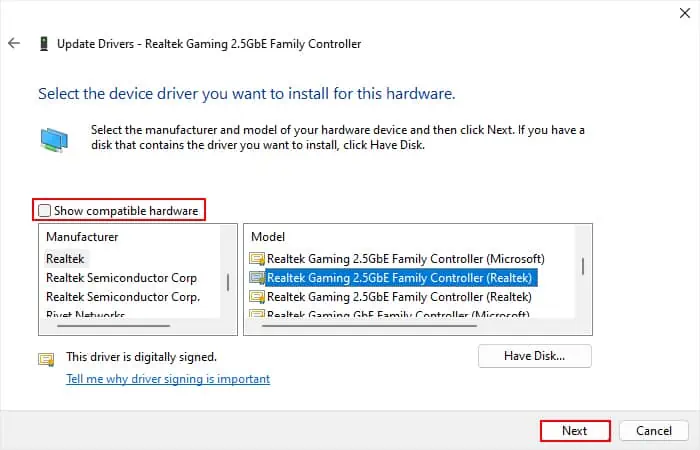Enable the Show compatible hardware checkbox
Viewport: 700px width, 450px height.
(44, 211)
